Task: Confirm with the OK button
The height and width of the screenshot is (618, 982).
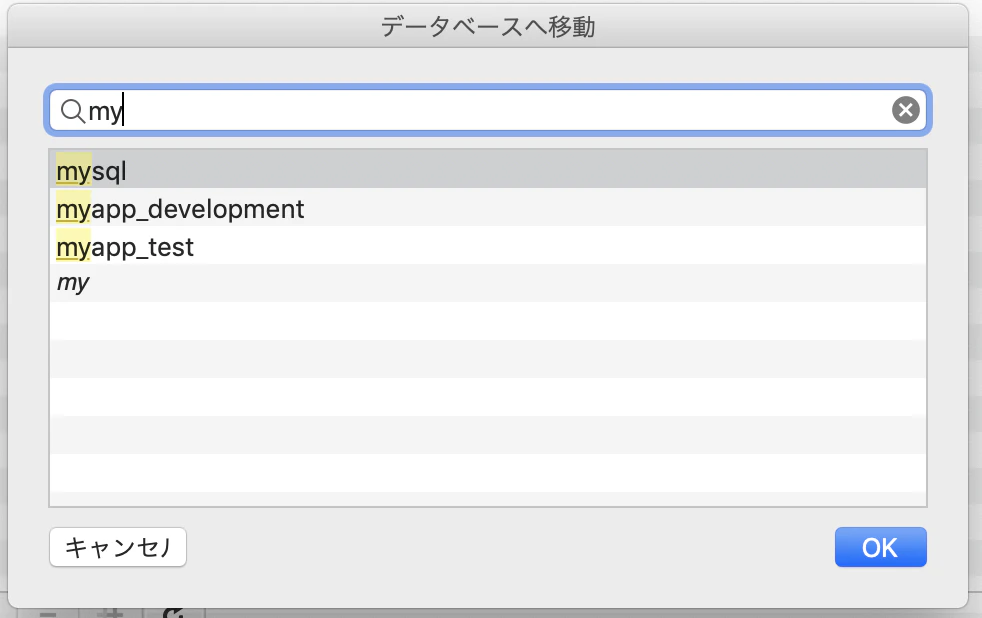Action: tap(881, 547)
